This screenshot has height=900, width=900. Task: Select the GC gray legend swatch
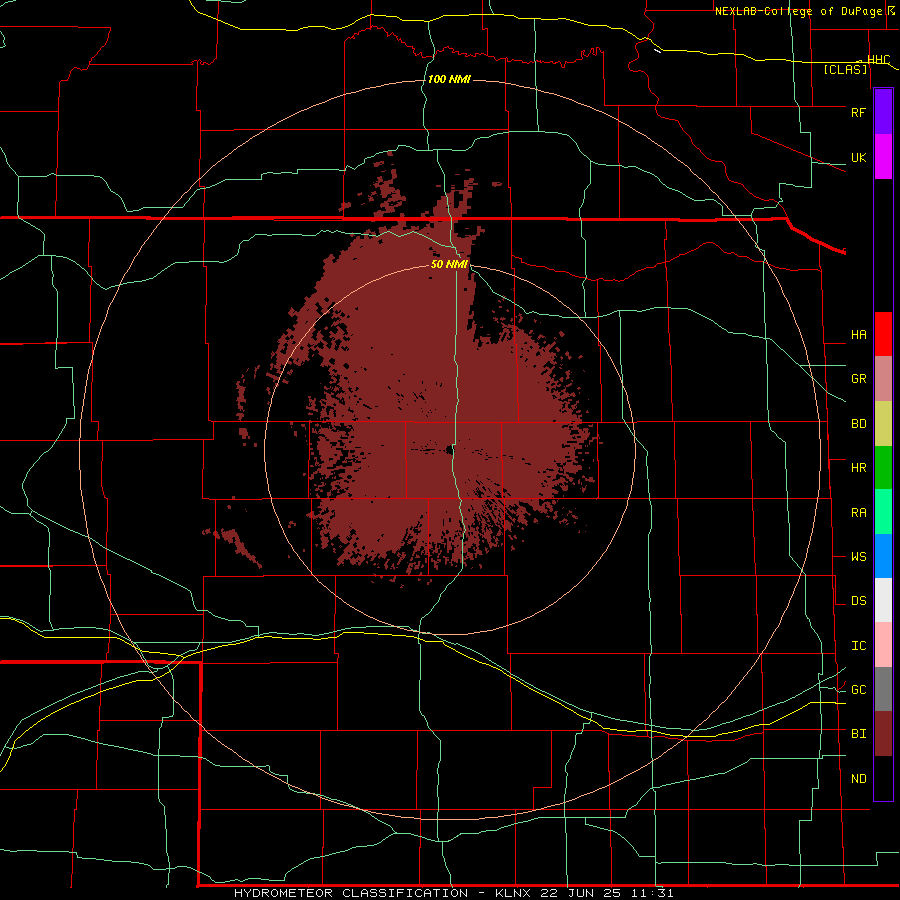point(883,689)
